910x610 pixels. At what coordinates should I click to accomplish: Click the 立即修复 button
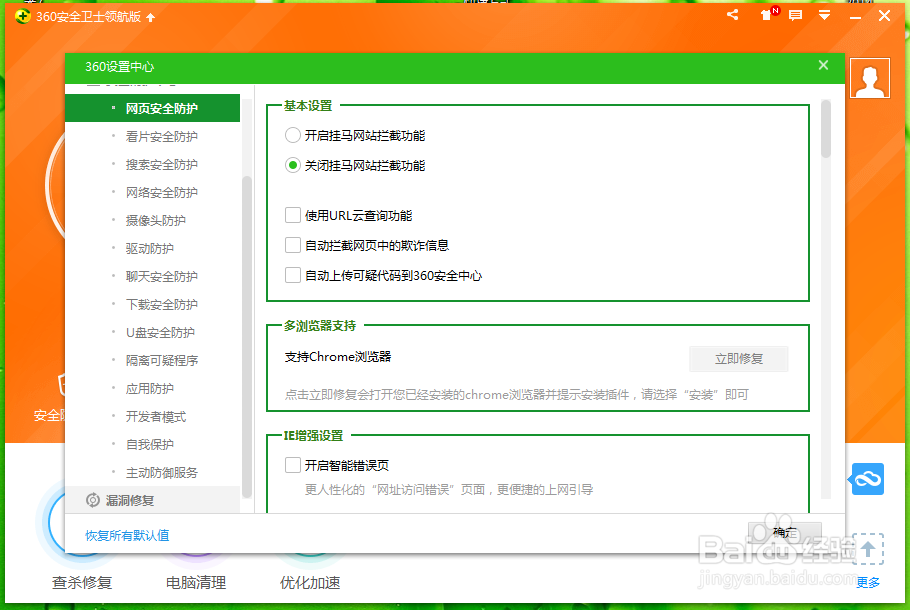738,359
